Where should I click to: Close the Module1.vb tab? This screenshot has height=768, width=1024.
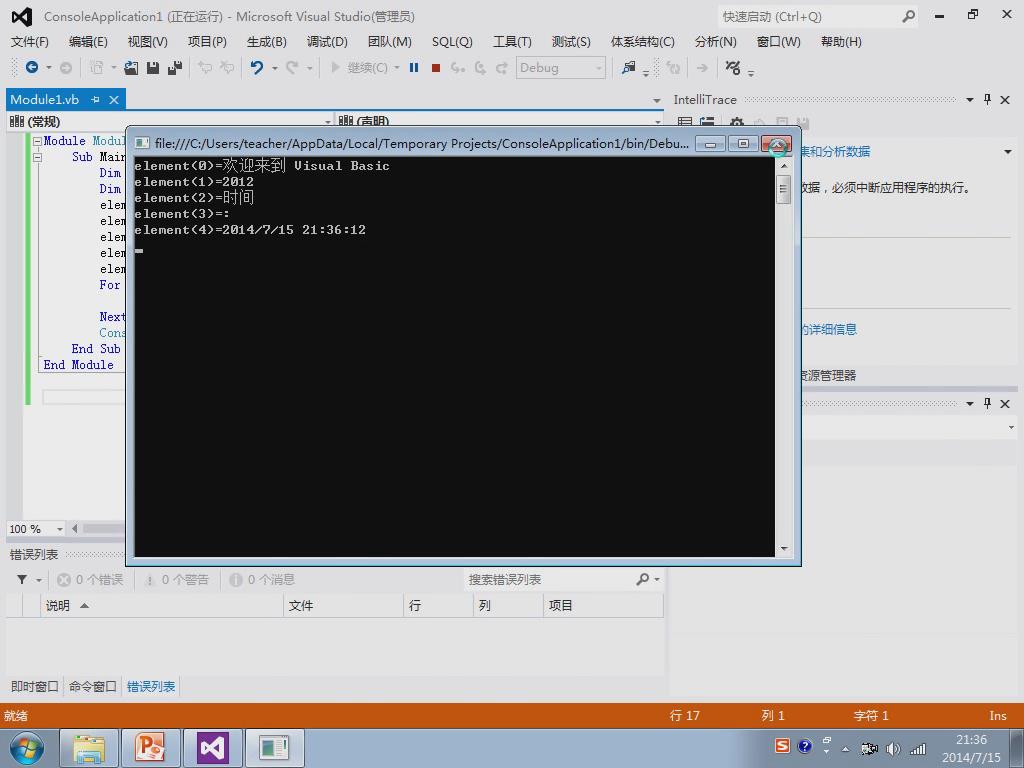tap(114, 99)
